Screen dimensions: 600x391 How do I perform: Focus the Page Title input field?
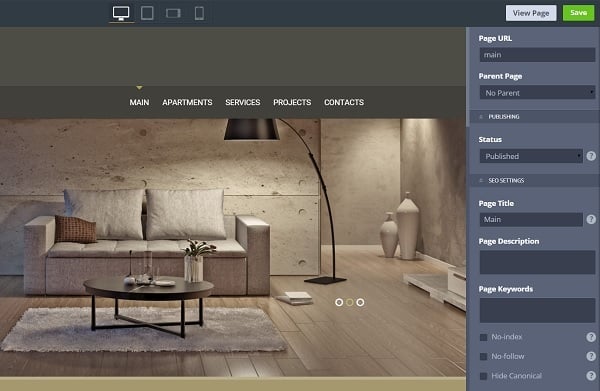(531, 220)
